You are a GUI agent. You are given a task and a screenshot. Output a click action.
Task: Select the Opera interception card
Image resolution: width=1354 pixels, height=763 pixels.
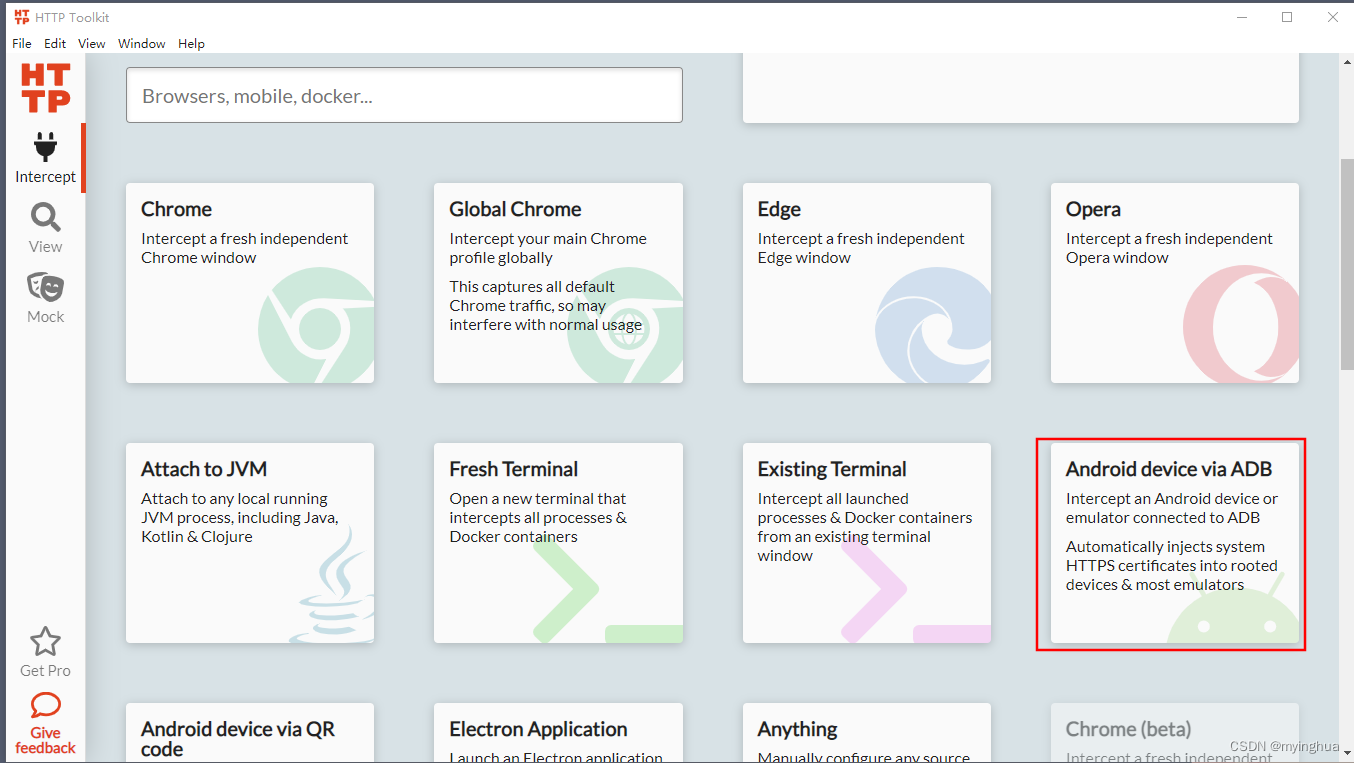1175,283
